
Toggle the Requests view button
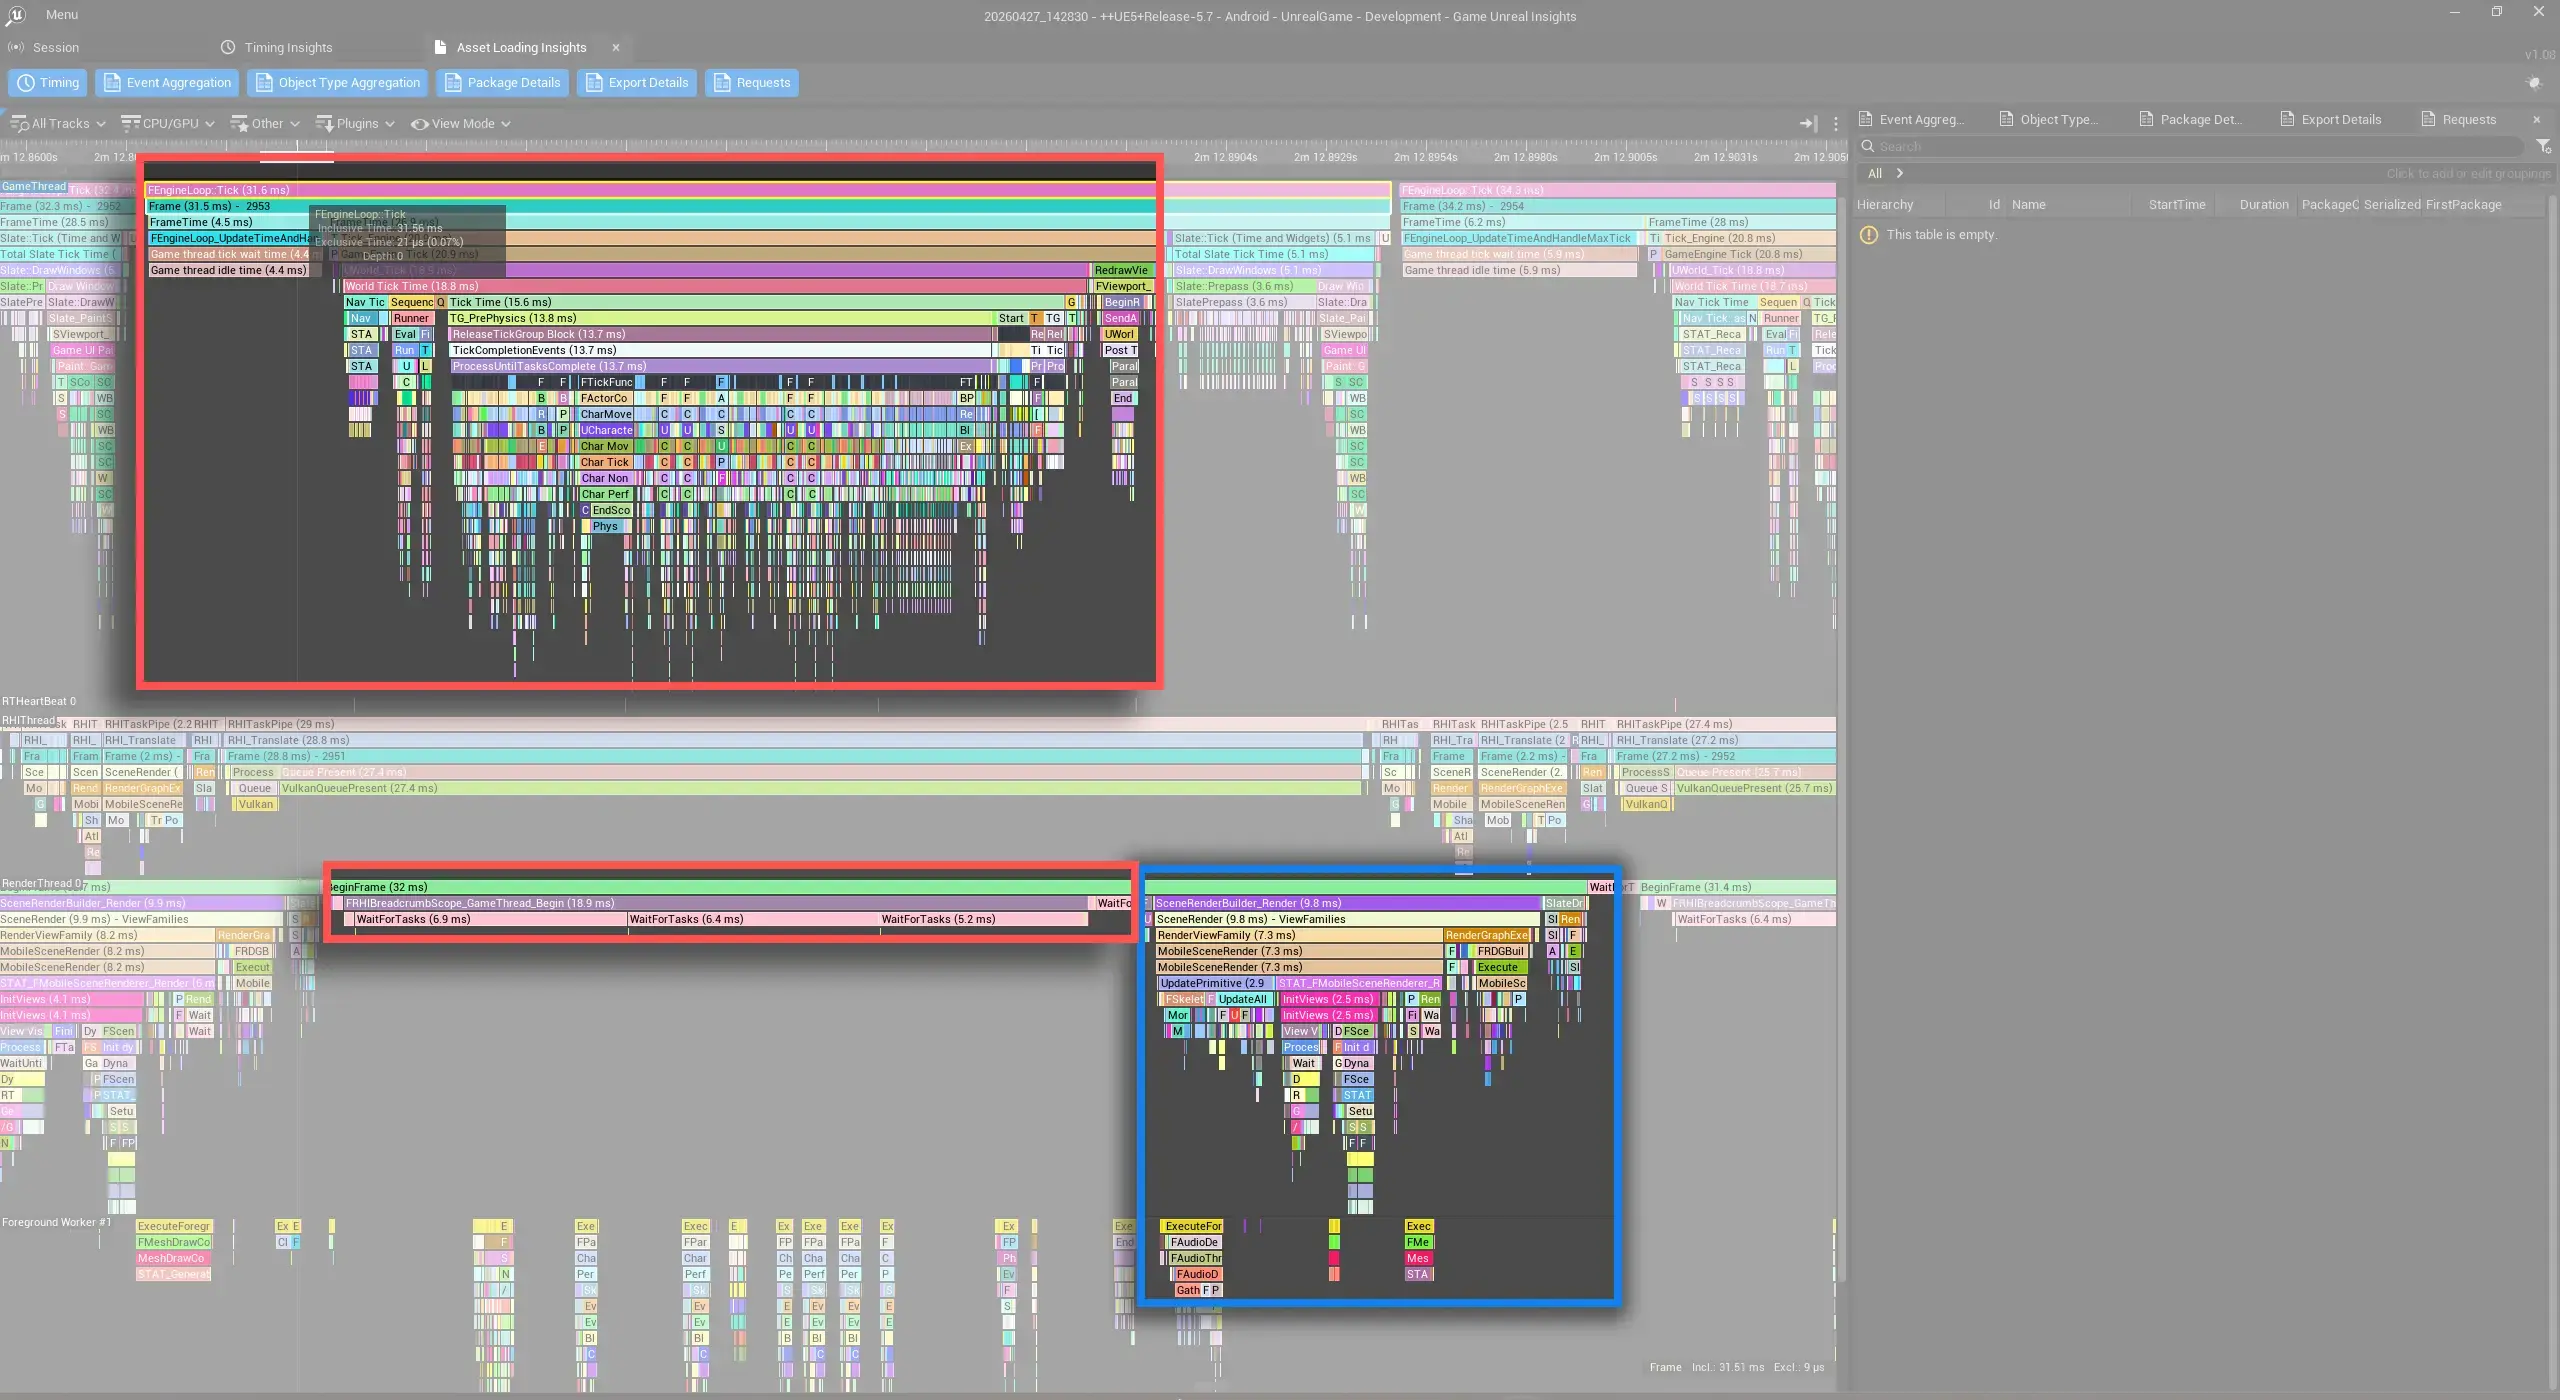(x=752, y=83)
